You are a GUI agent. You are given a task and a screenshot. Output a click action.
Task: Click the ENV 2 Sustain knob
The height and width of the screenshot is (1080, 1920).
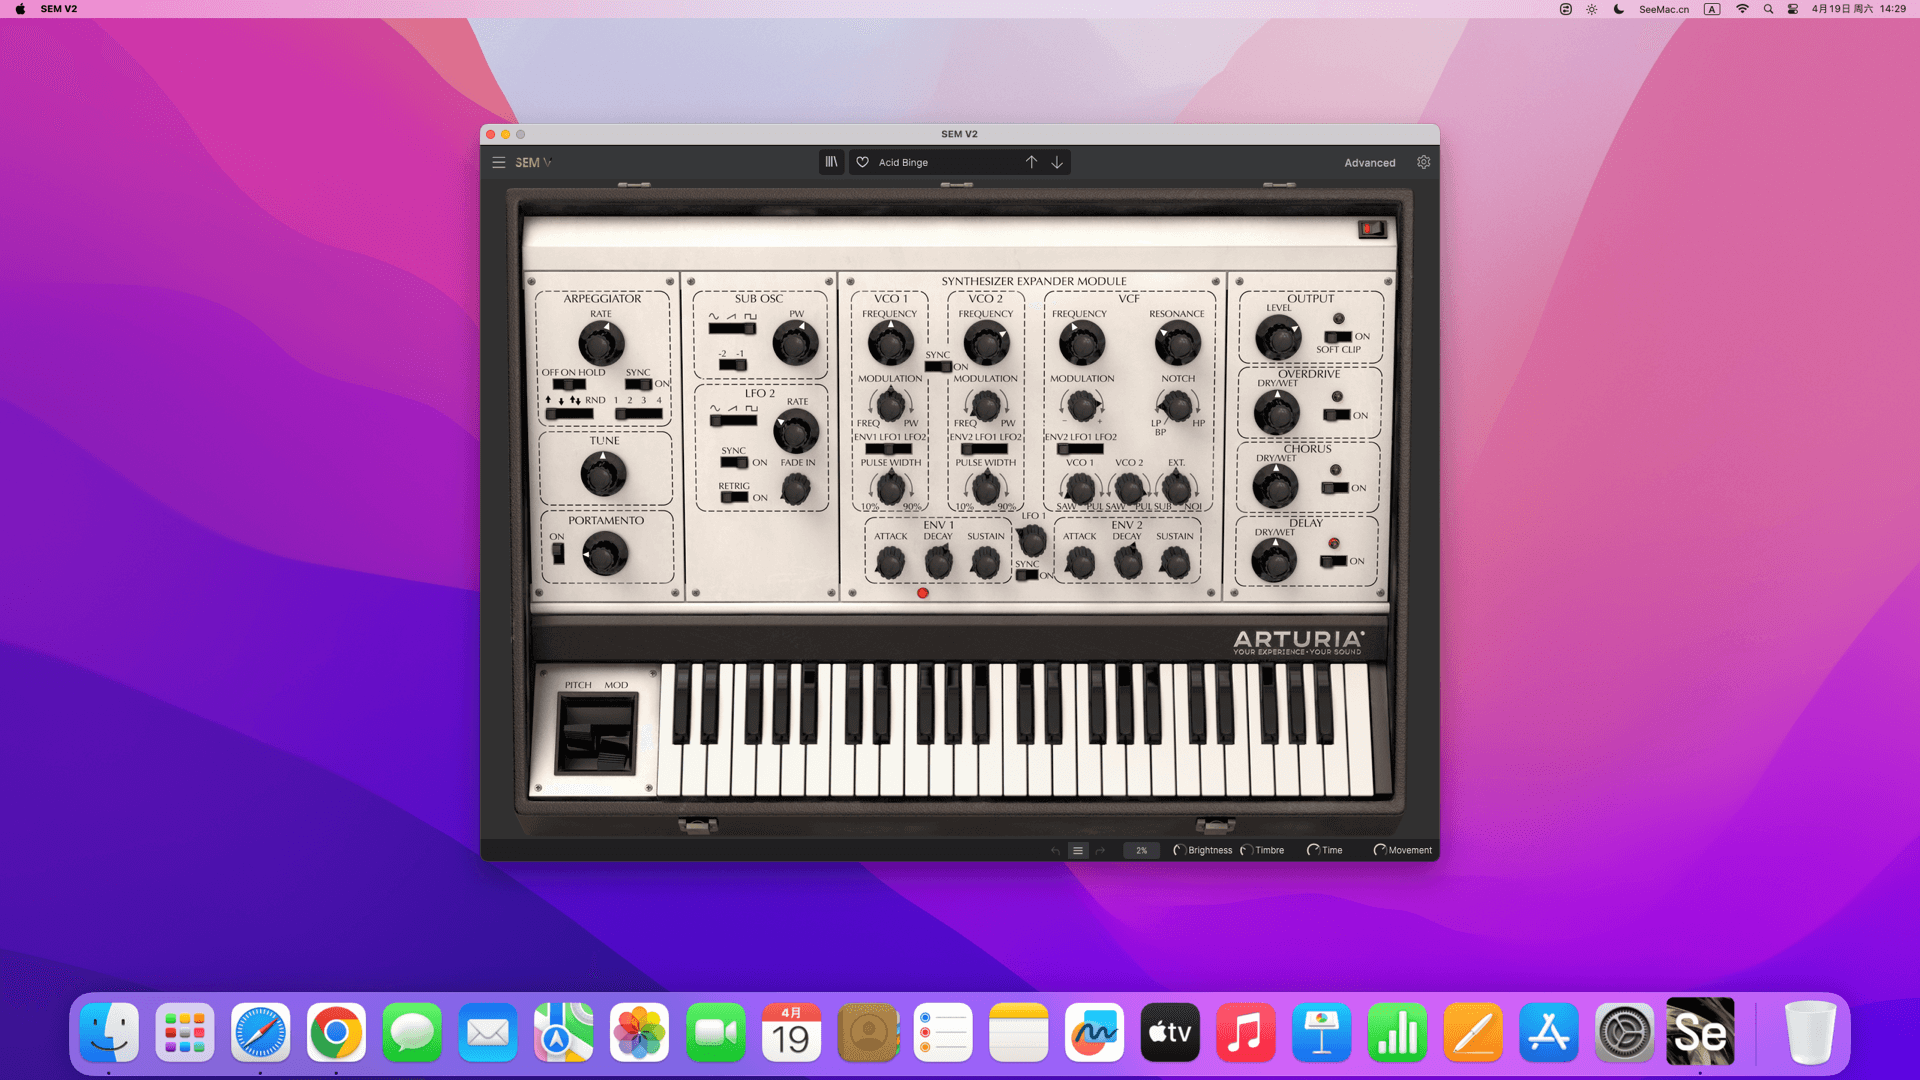click(1175, 563)
